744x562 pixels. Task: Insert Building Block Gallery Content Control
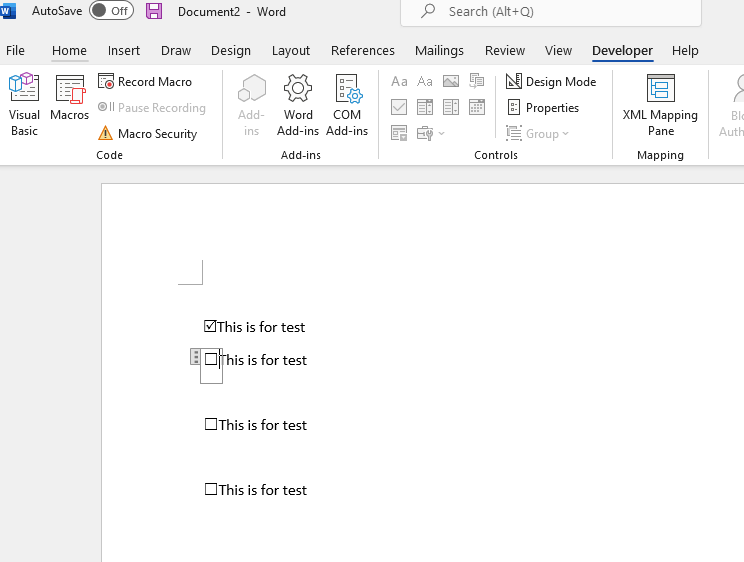(476, 82)
